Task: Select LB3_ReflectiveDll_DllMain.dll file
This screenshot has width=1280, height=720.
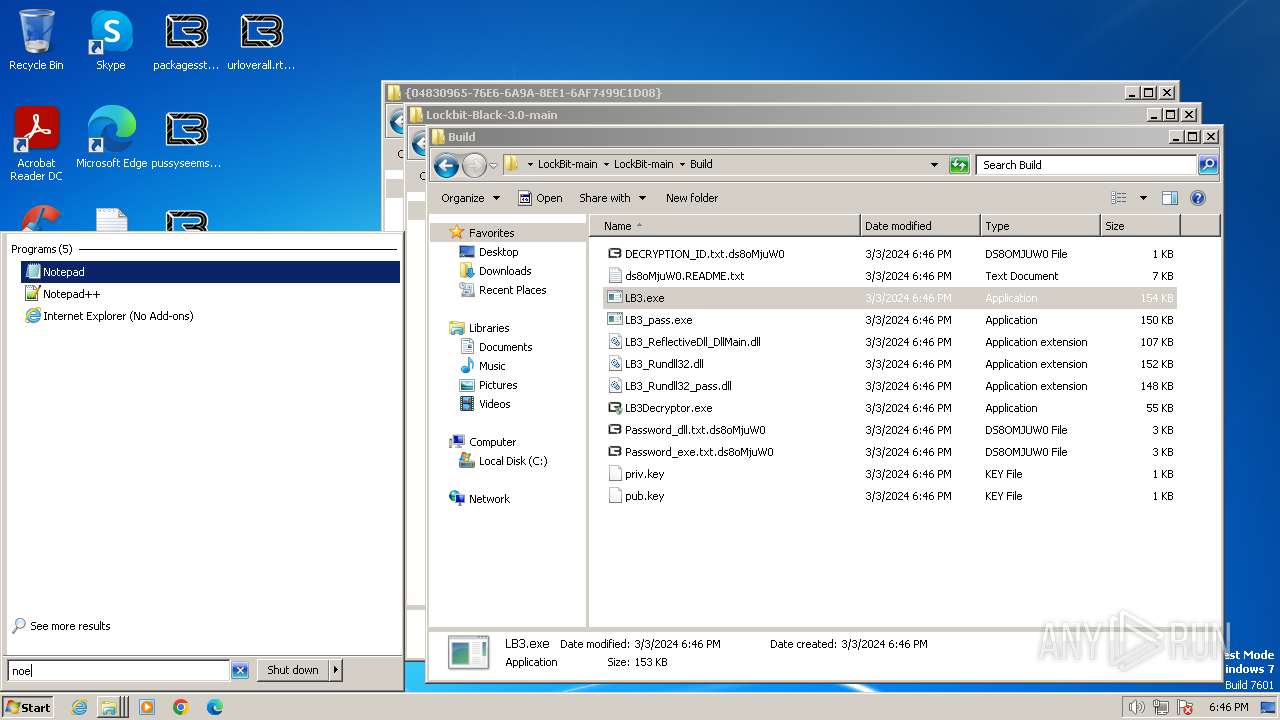Action: (x=692, y=342)
